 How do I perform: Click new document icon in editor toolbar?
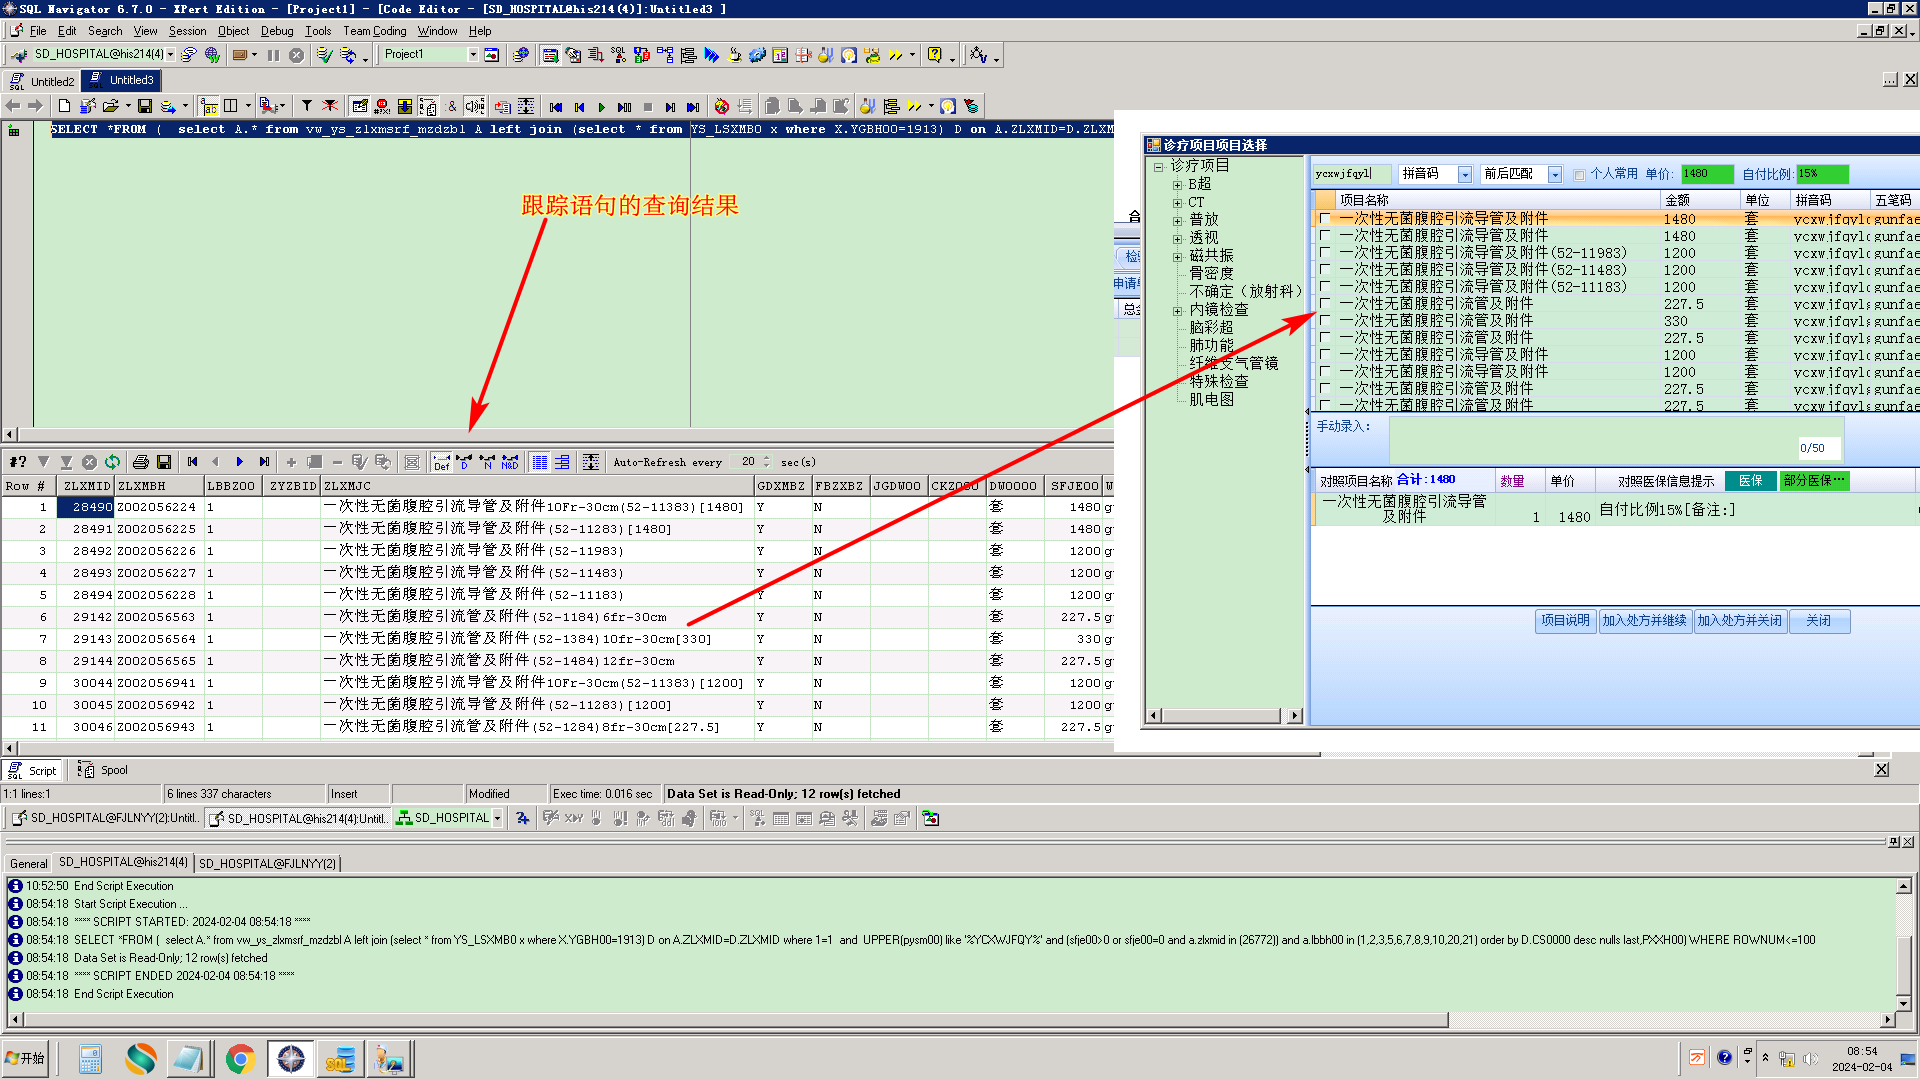pyautogui.click(x=65, y=106)
